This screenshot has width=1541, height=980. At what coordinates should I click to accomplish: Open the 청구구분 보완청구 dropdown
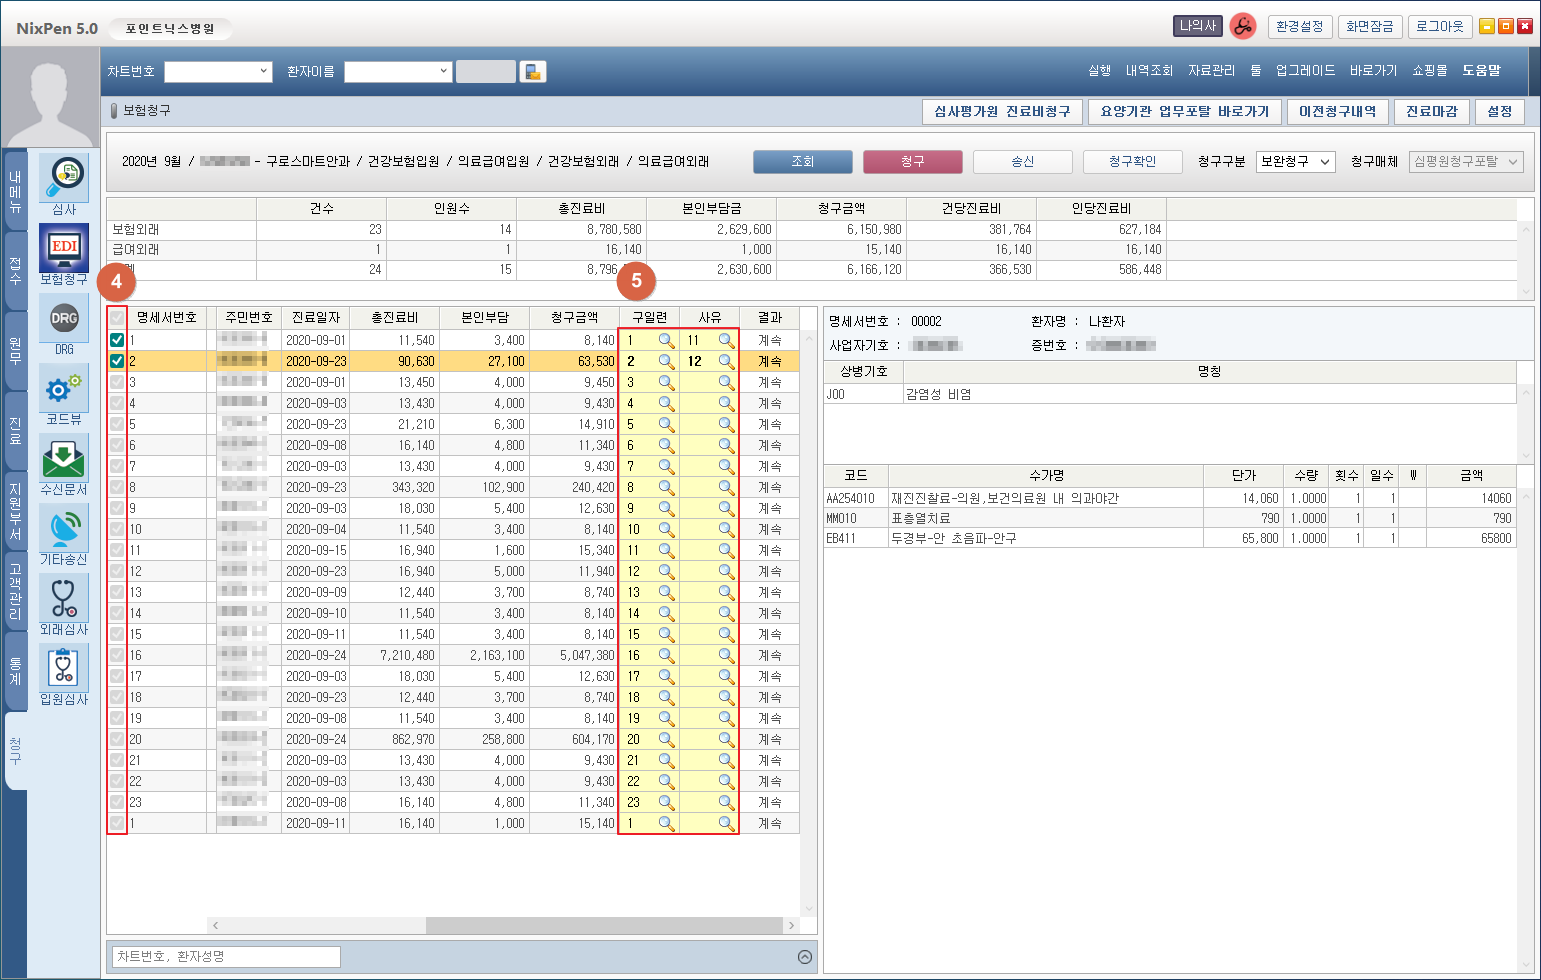click(1296, 162)
